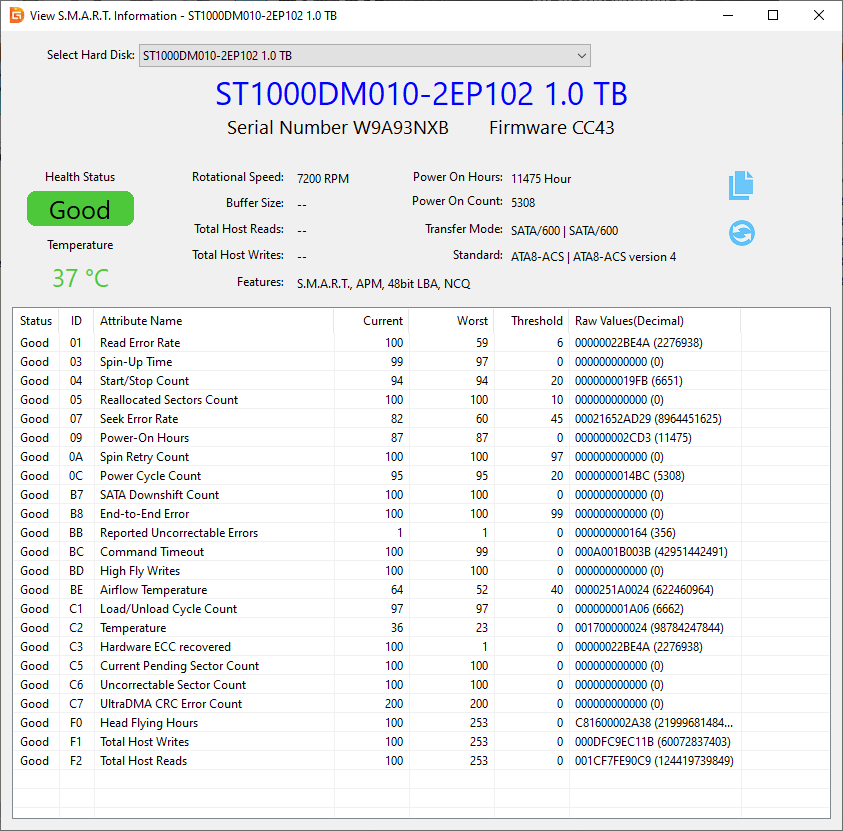This screenshot has width=843, height=831.
Task: Click the Status column header
Action: coord(36,321)
